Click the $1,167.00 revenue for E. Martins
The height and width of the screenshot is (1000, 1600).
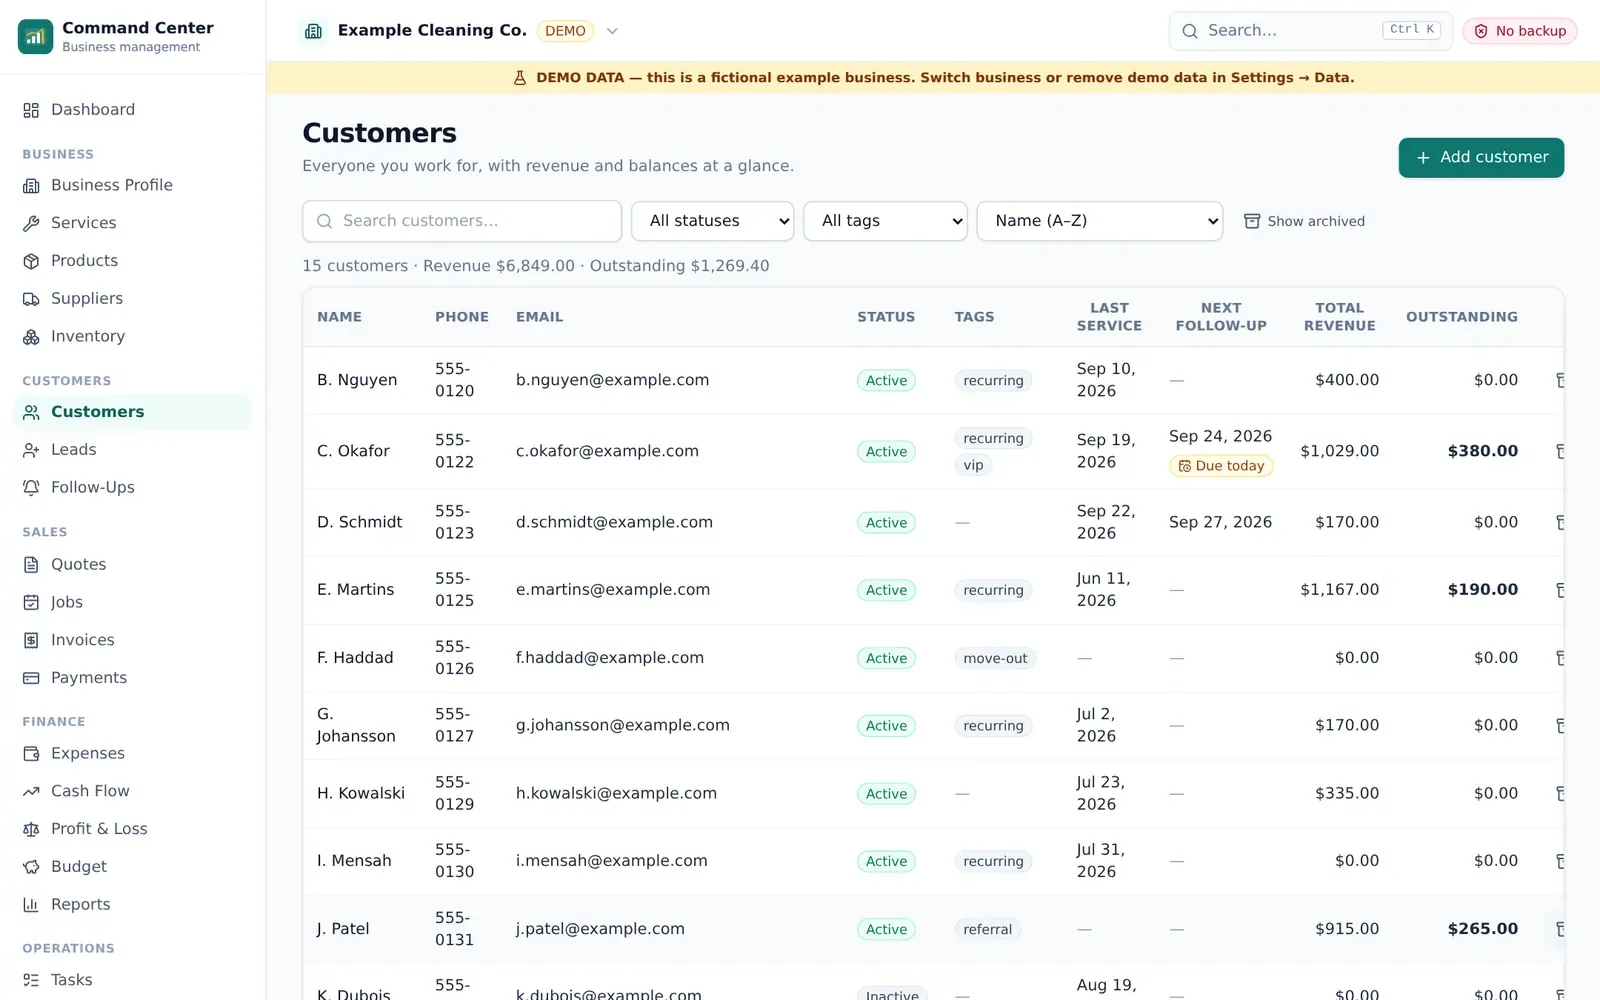pyautogui.click(x=1339, y=590)
